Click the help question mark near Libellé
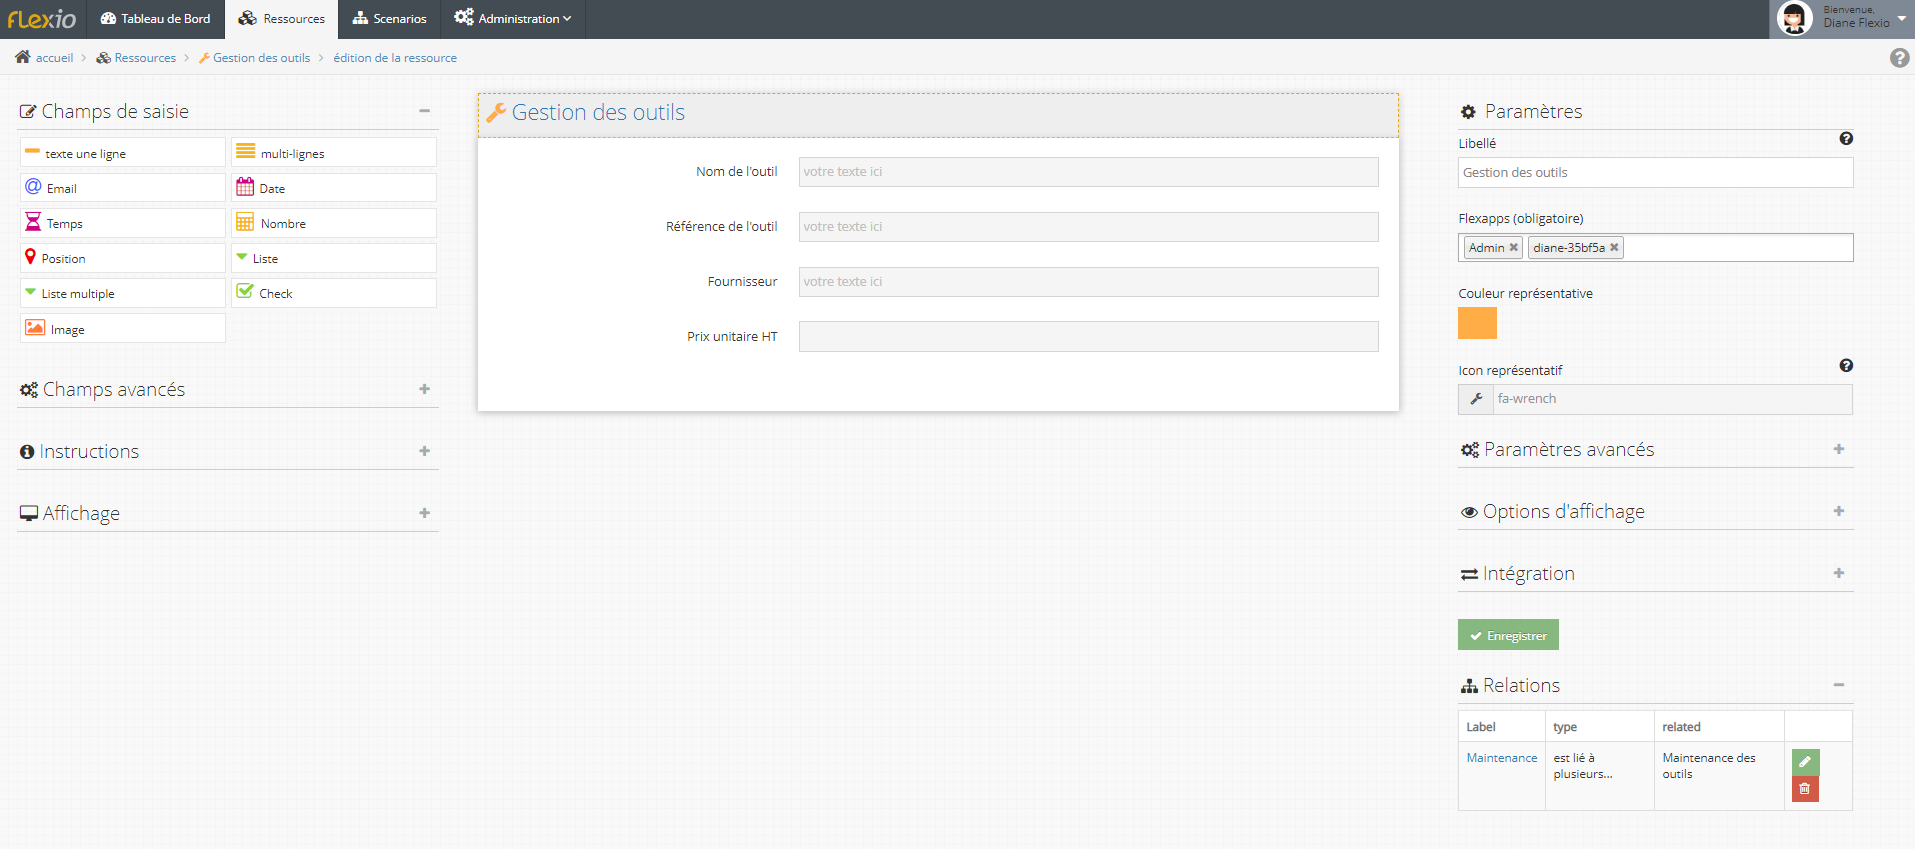The image size is (1915, 849). (x=1846, y=139)
